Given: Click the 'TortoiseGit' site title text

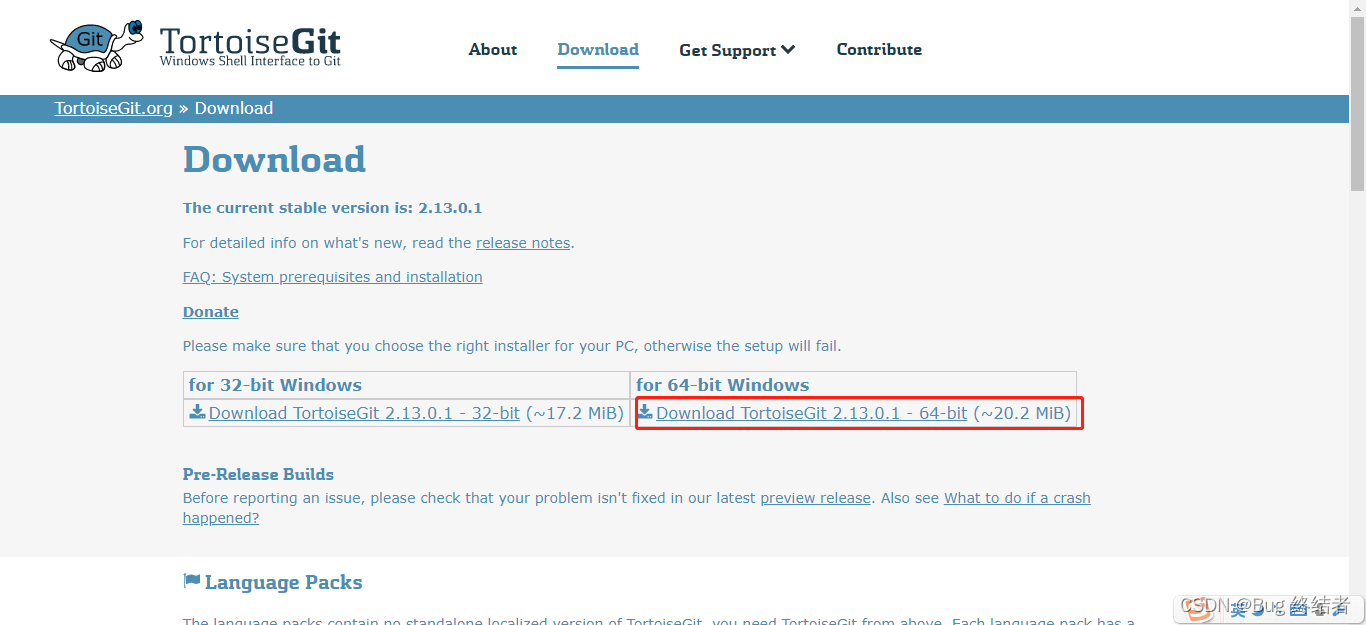Looking at the screenshot, I should coord(250,41).
